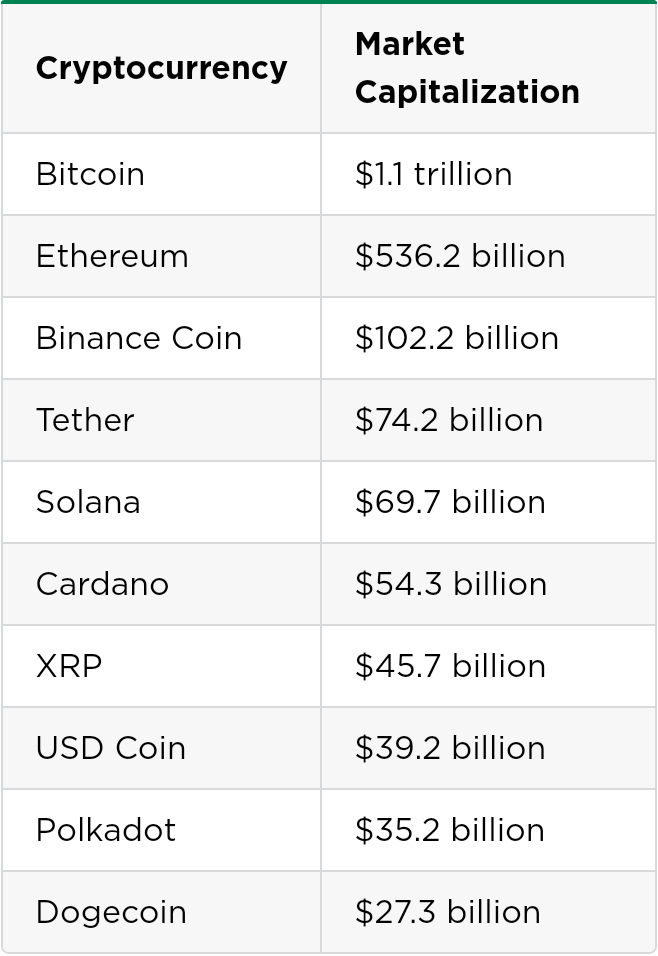Click the $45.7 billion value
The width and height of the screenshot is (658, 956).
click(x=450, y=667)
